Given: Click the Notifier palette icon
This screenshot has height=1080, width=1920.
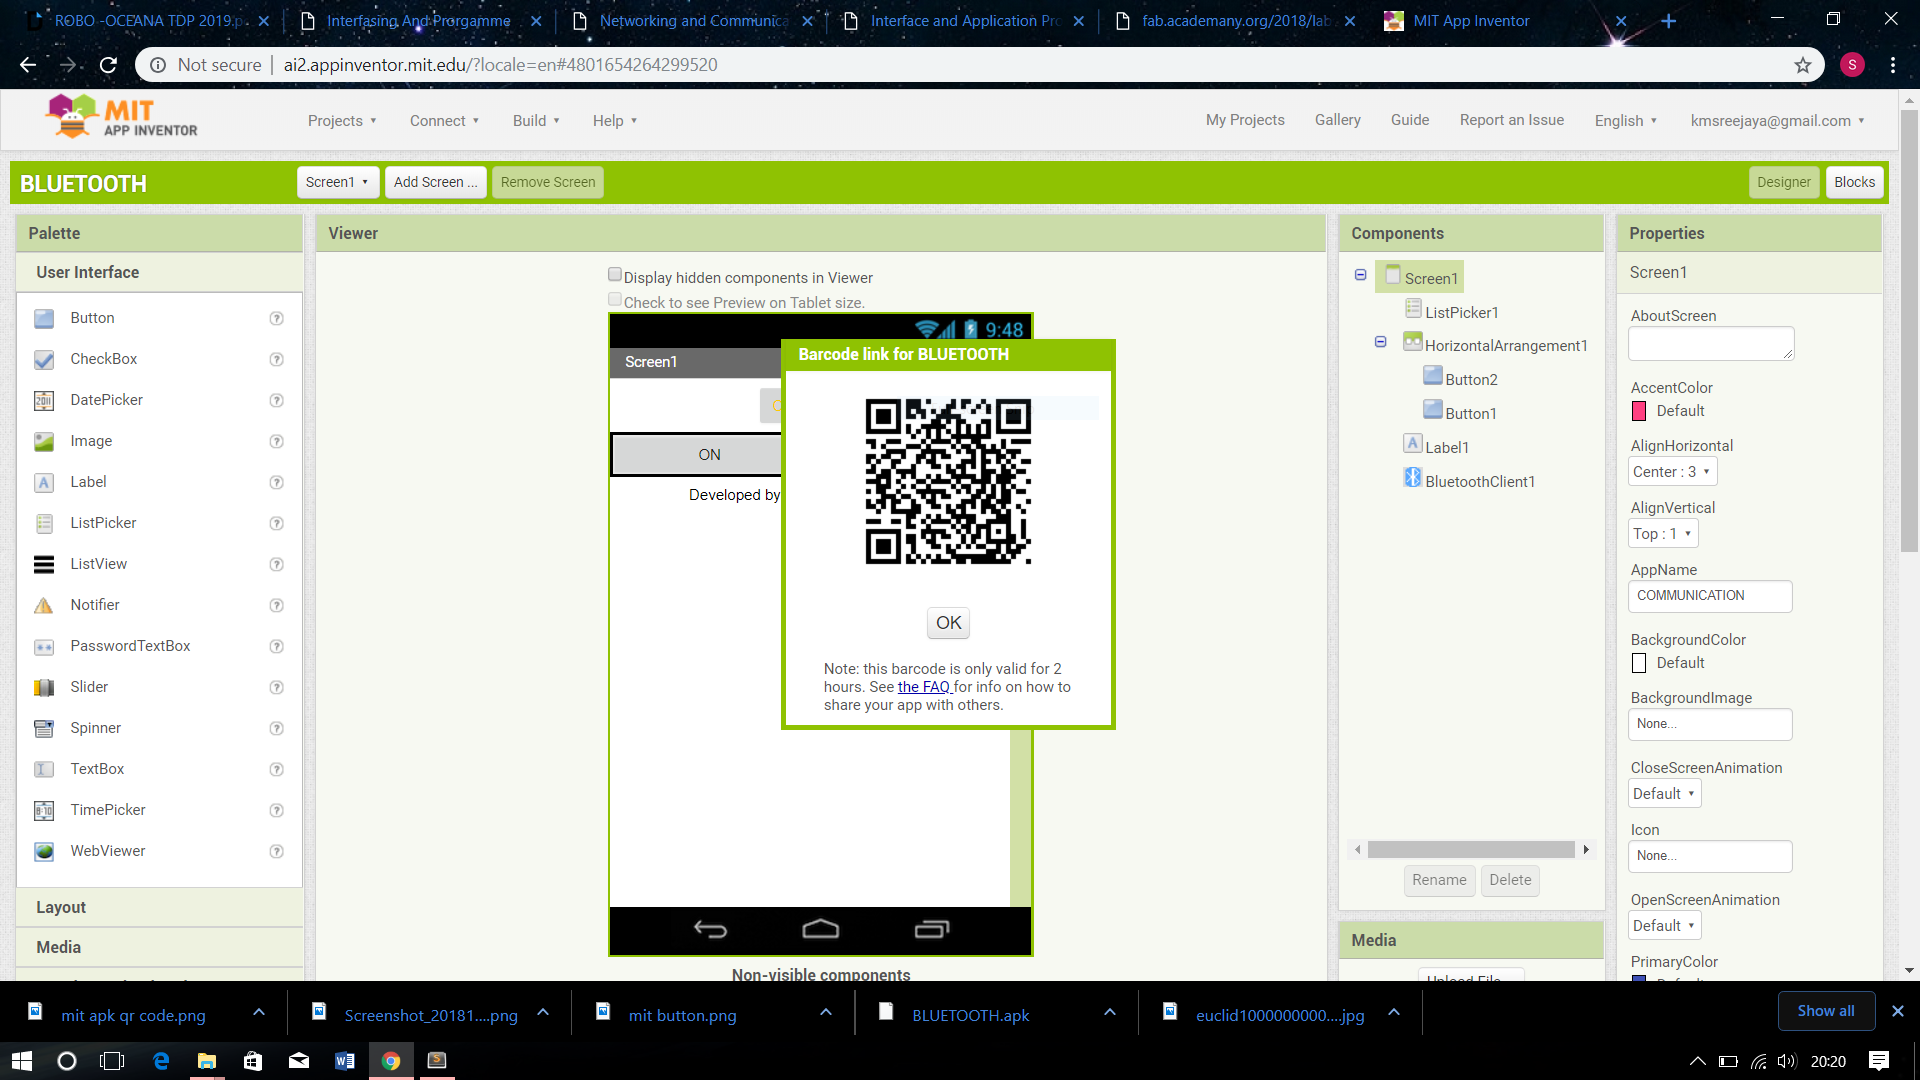Looking at the screenshot, I should (44, 605).
